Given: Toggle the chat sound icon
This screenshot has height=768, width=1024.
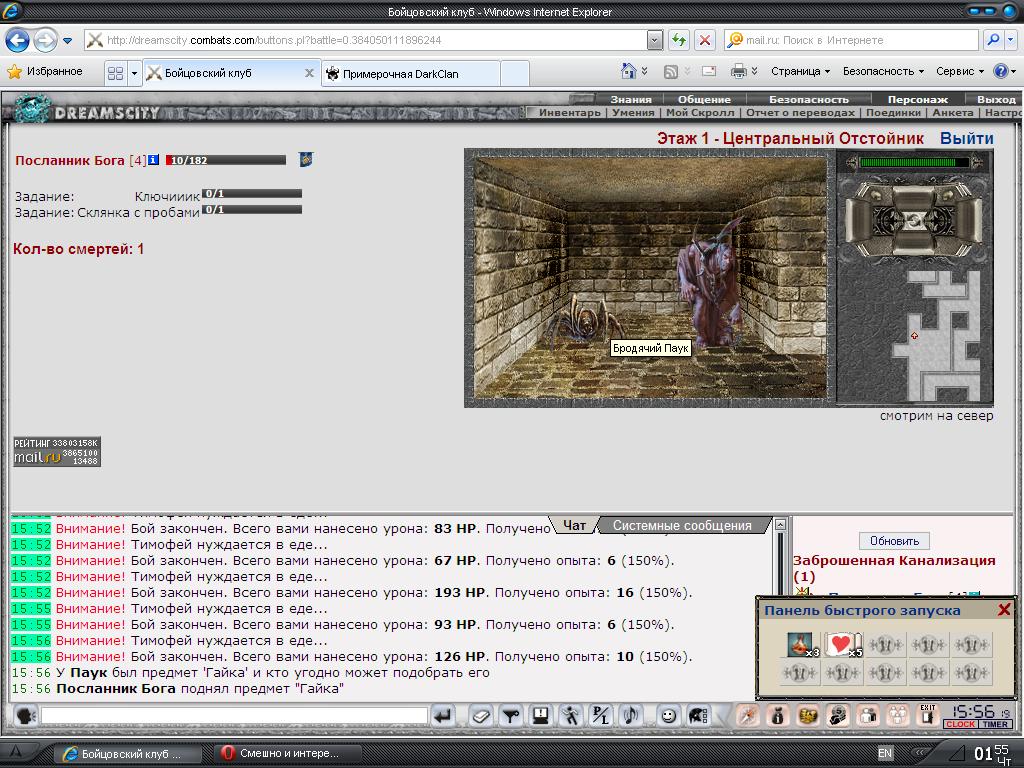Looking at the screenshot, I should pyautogui.click(x=631, y=716).
